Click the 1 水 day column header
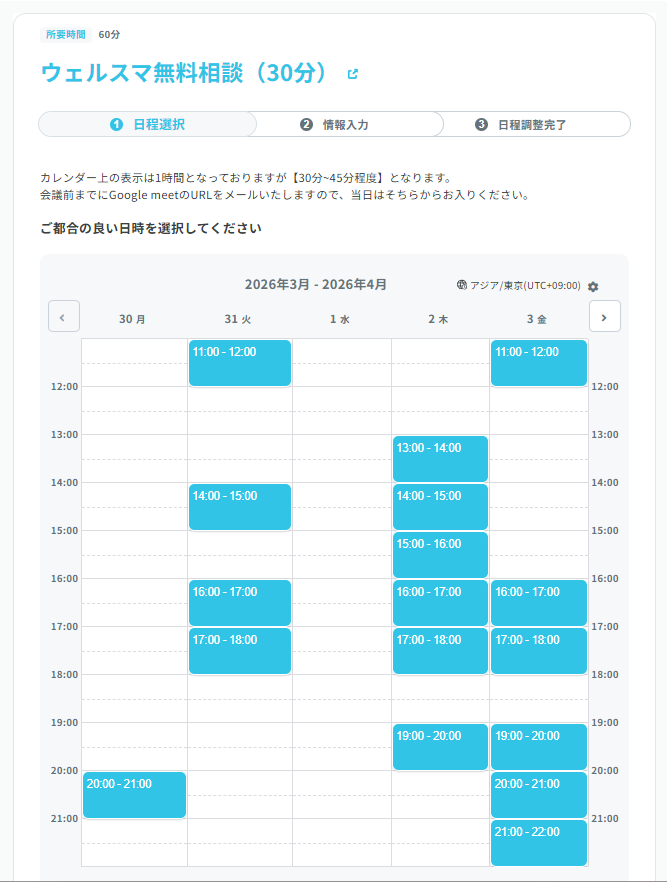This screenshot has height=882, width=667. [340, 320]
